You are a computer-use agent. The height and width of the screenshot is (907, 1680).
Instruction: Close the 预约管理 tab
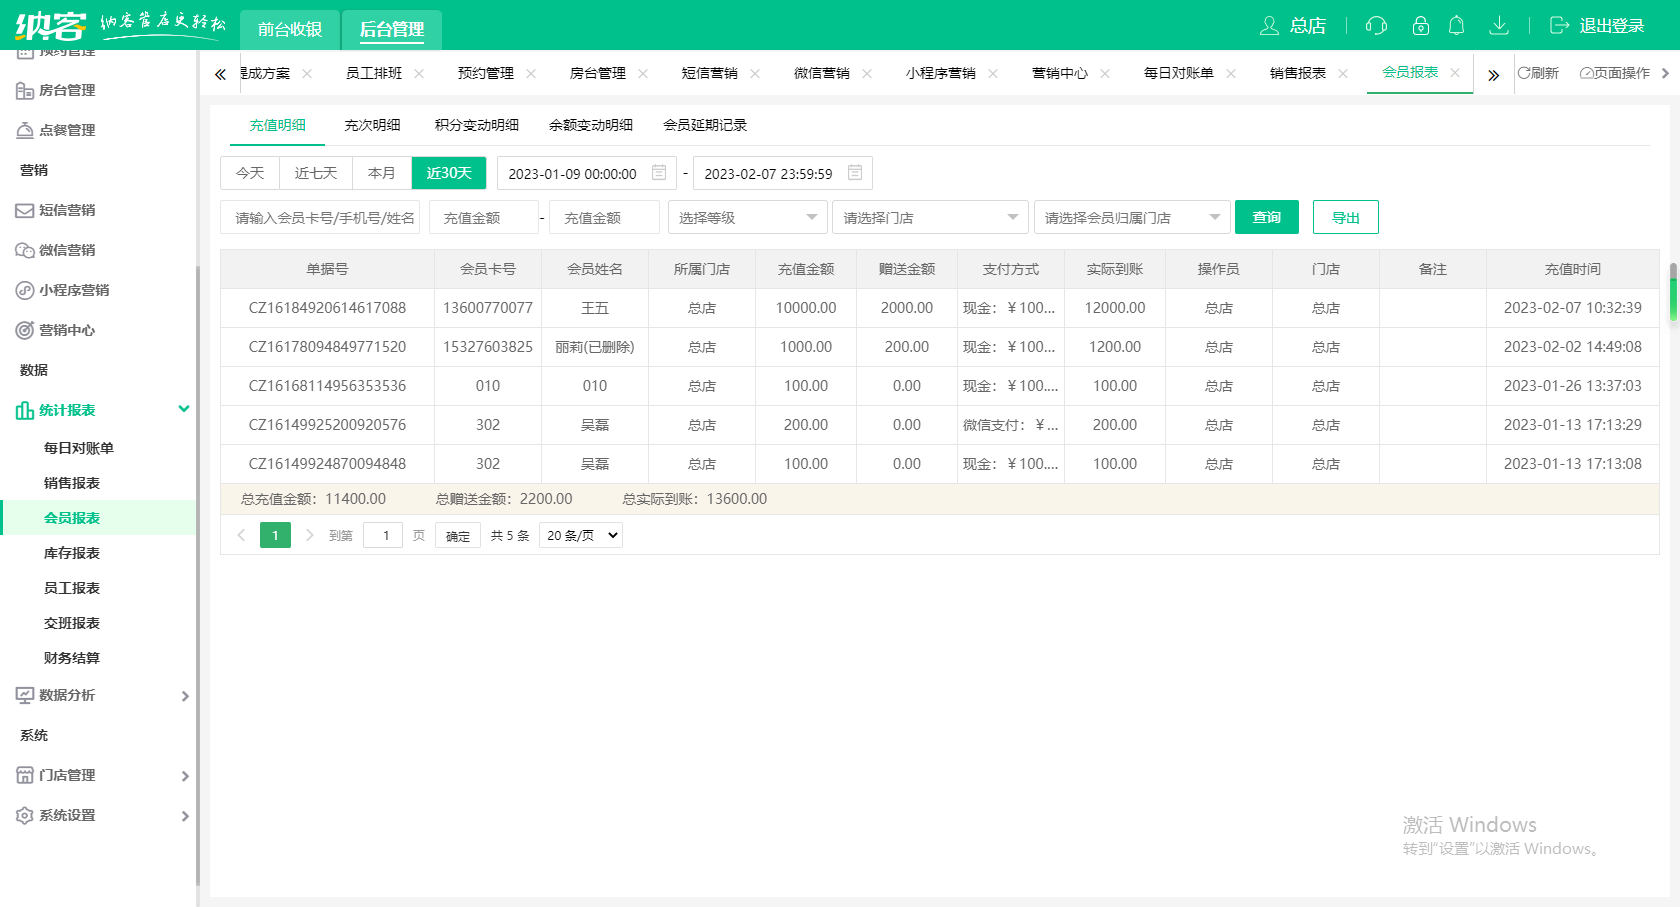(x=531, y=73)
